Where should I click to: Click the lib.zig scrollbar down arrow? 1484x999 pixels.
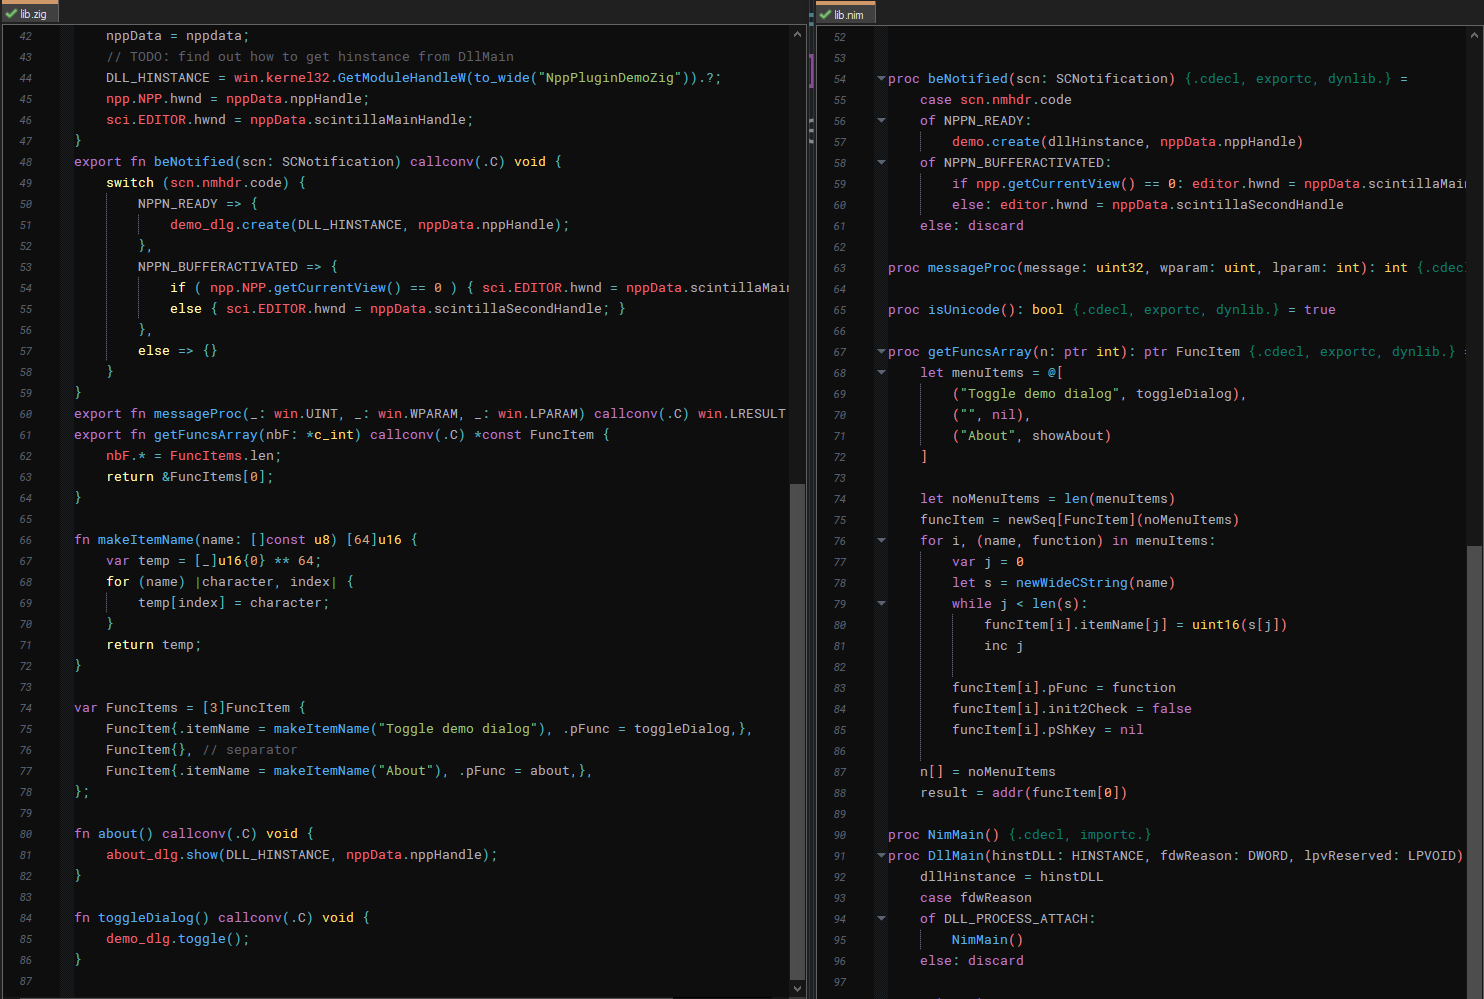797,988
